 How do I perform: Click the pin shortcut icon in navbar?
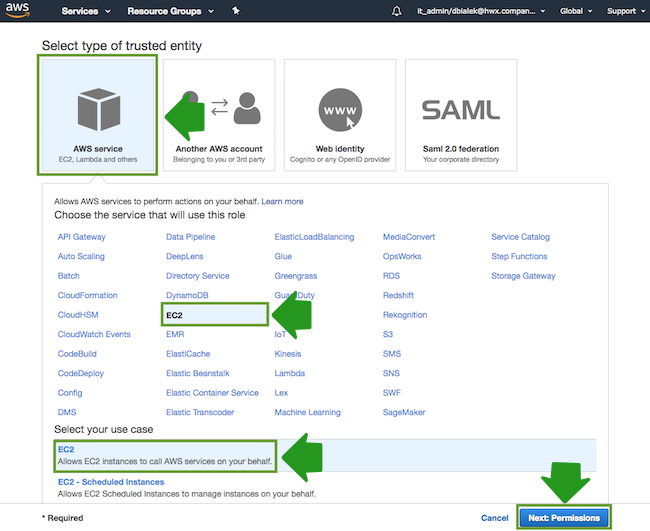pyautogui.click(x=235, y=11)
